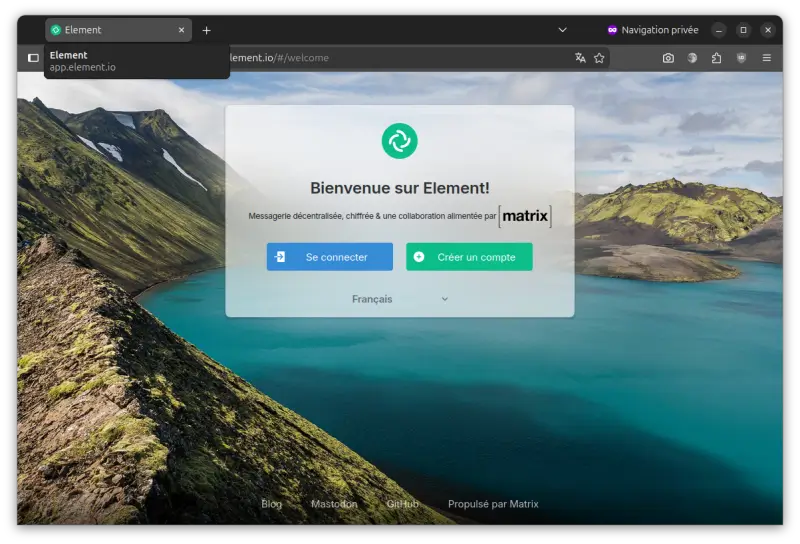Open a new browser tab
800x544 pixels.
tap(206, 31)
